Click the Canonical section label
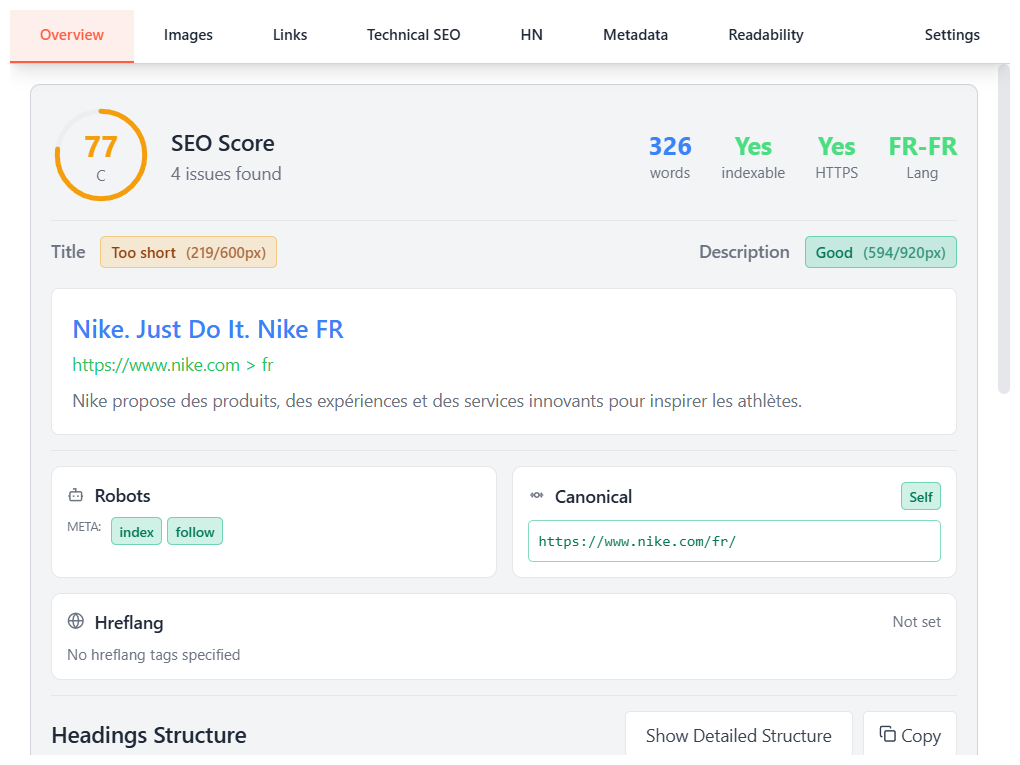Image resolution: width=1020 pixels, height=765 pixels. coord(593,497)
